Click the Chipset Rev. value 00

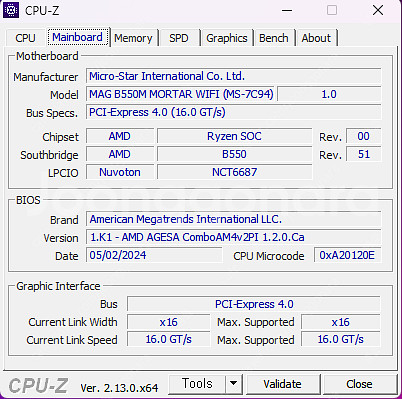(x=363, y=136)
